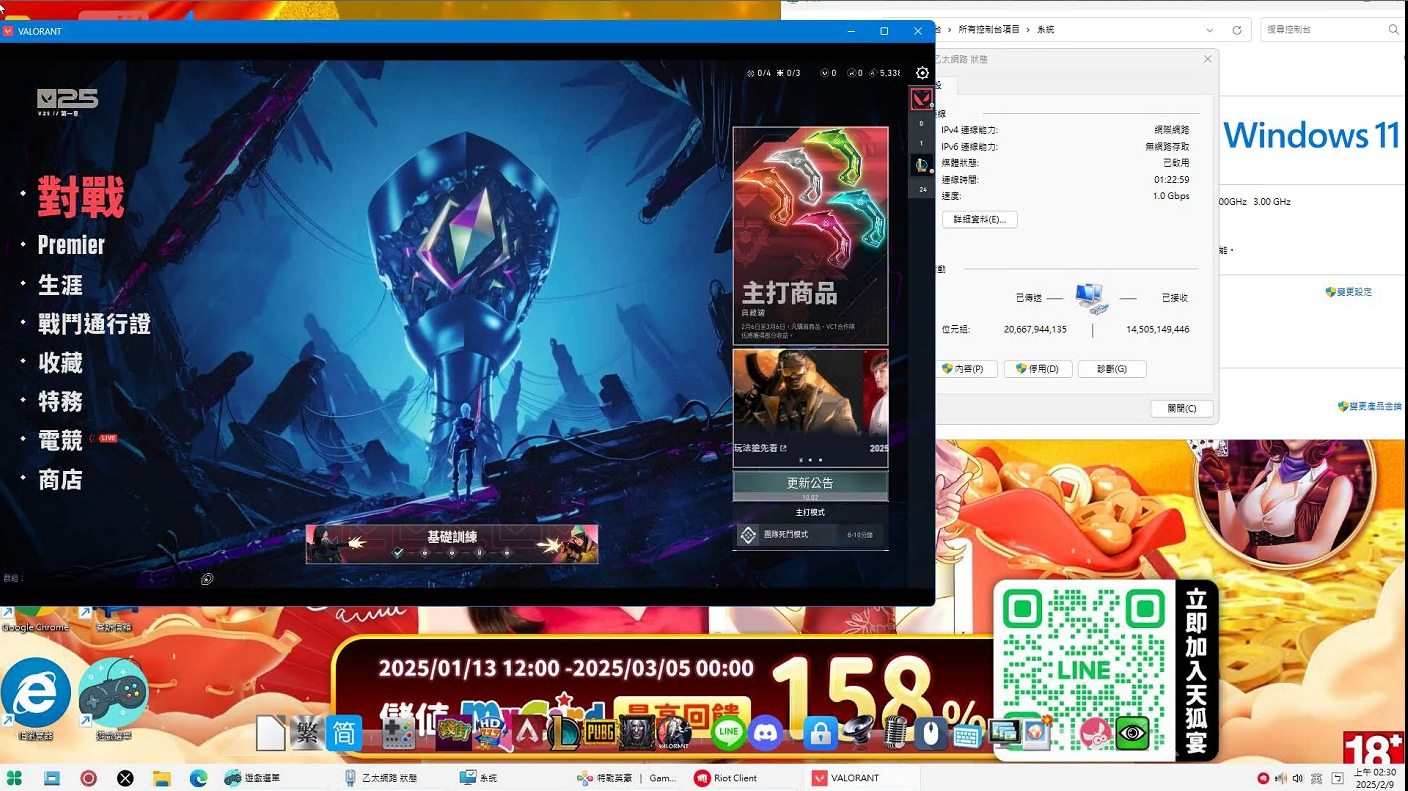Open the LINE app from the dock
The width and height of the screenshot is (1408, 791).
click(x=729, y=733)
